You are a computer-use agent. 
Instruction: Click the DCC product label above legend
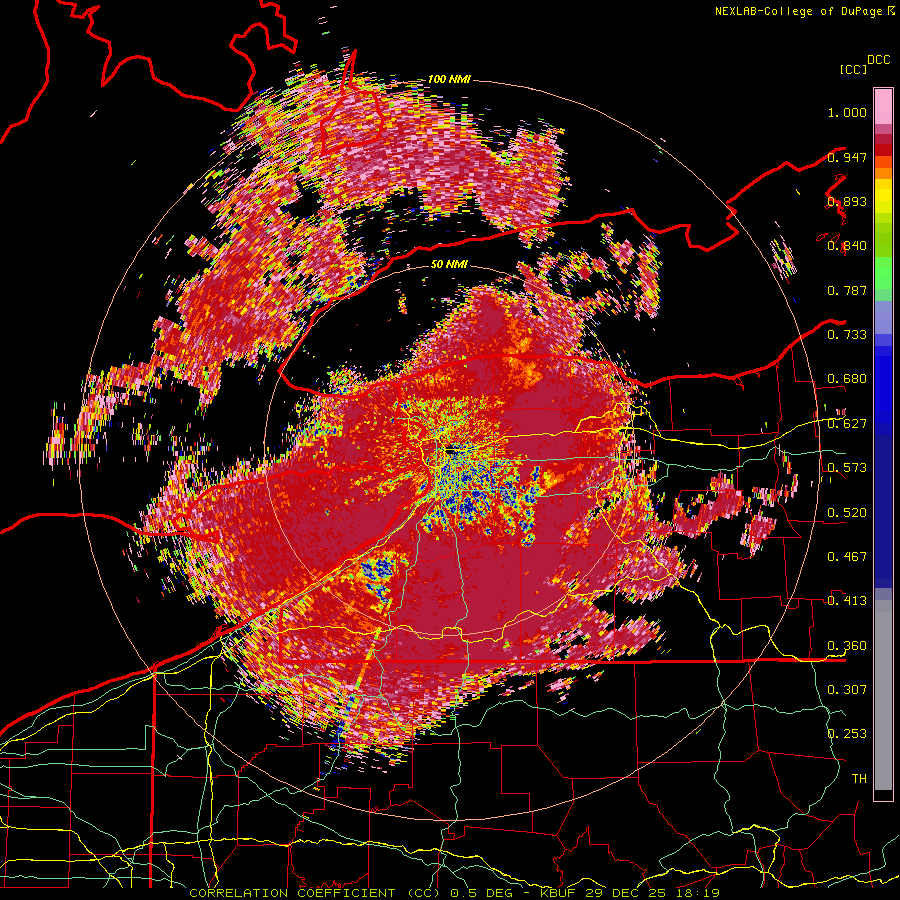point(878,60)
